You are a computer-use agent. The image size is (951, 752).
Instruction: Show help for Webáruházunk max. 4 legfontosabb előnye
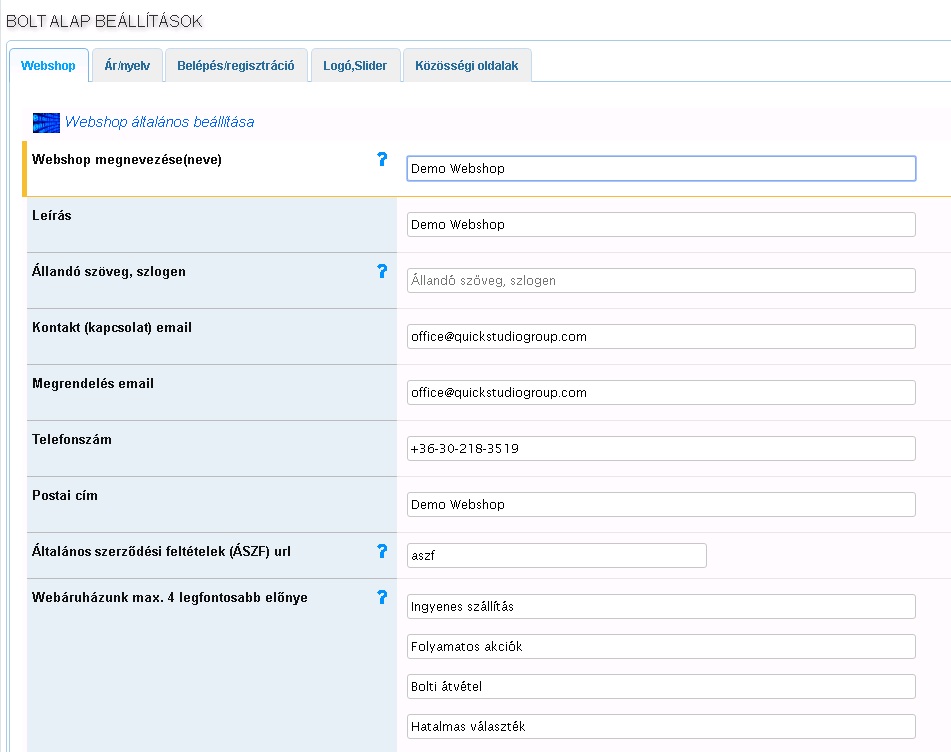tap(382, 597)
